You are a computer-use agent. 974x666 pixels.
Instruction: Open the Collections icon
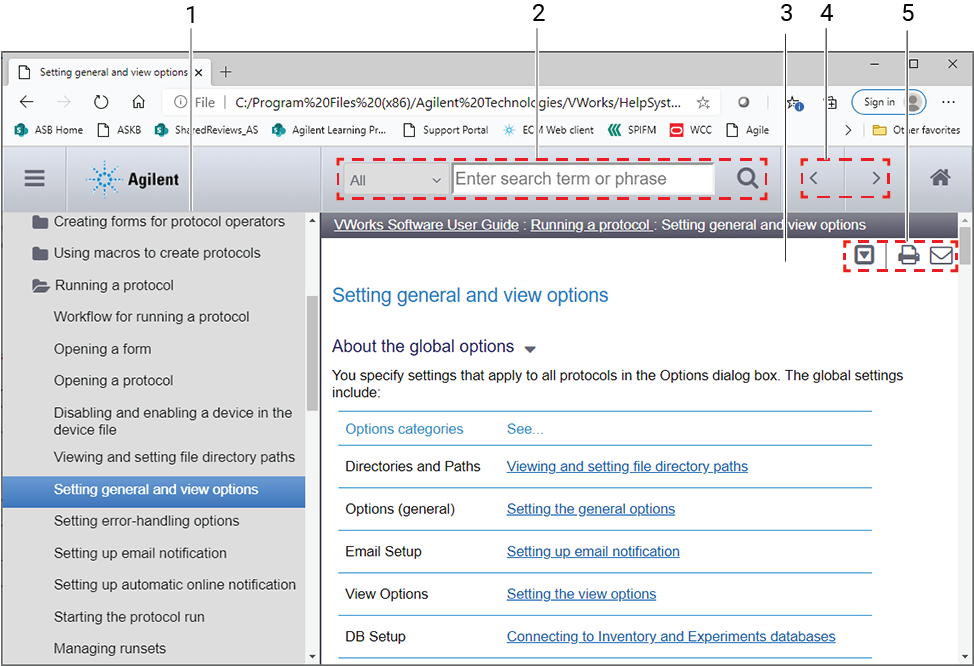[x=831, y=103]
